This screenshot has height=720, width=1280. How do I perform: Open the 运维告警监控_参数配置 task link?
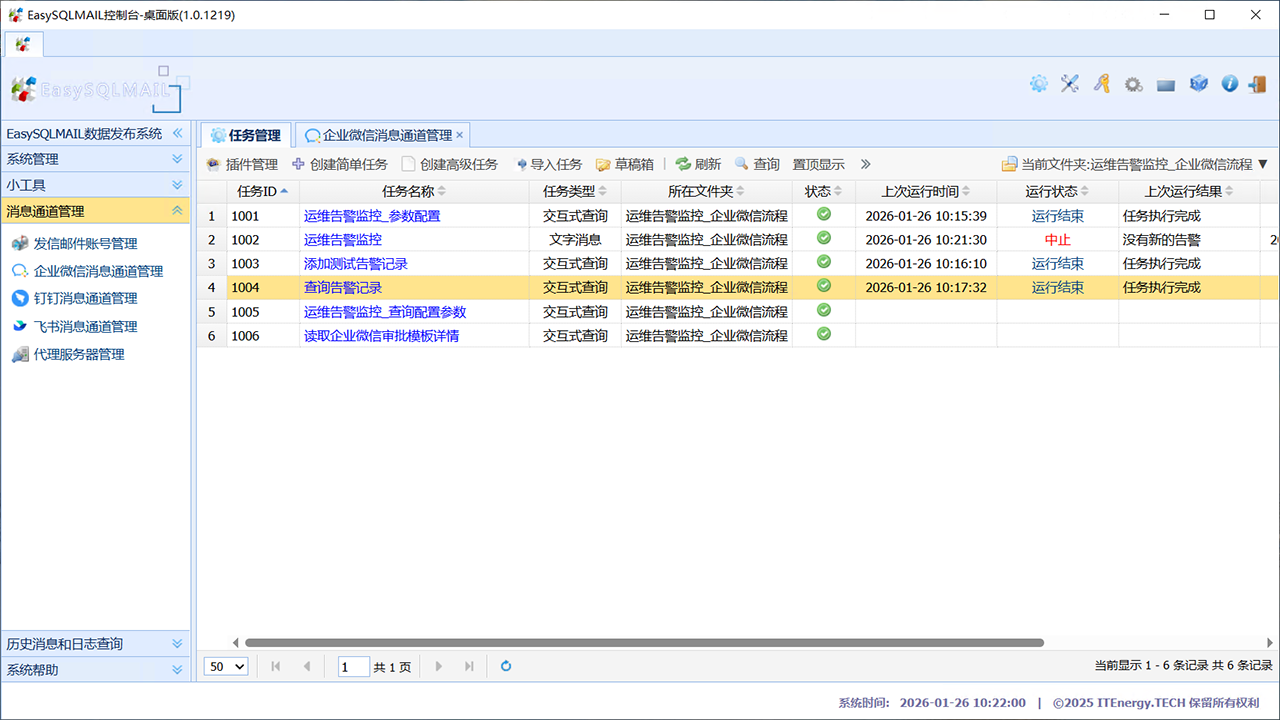tap(372, 216)
